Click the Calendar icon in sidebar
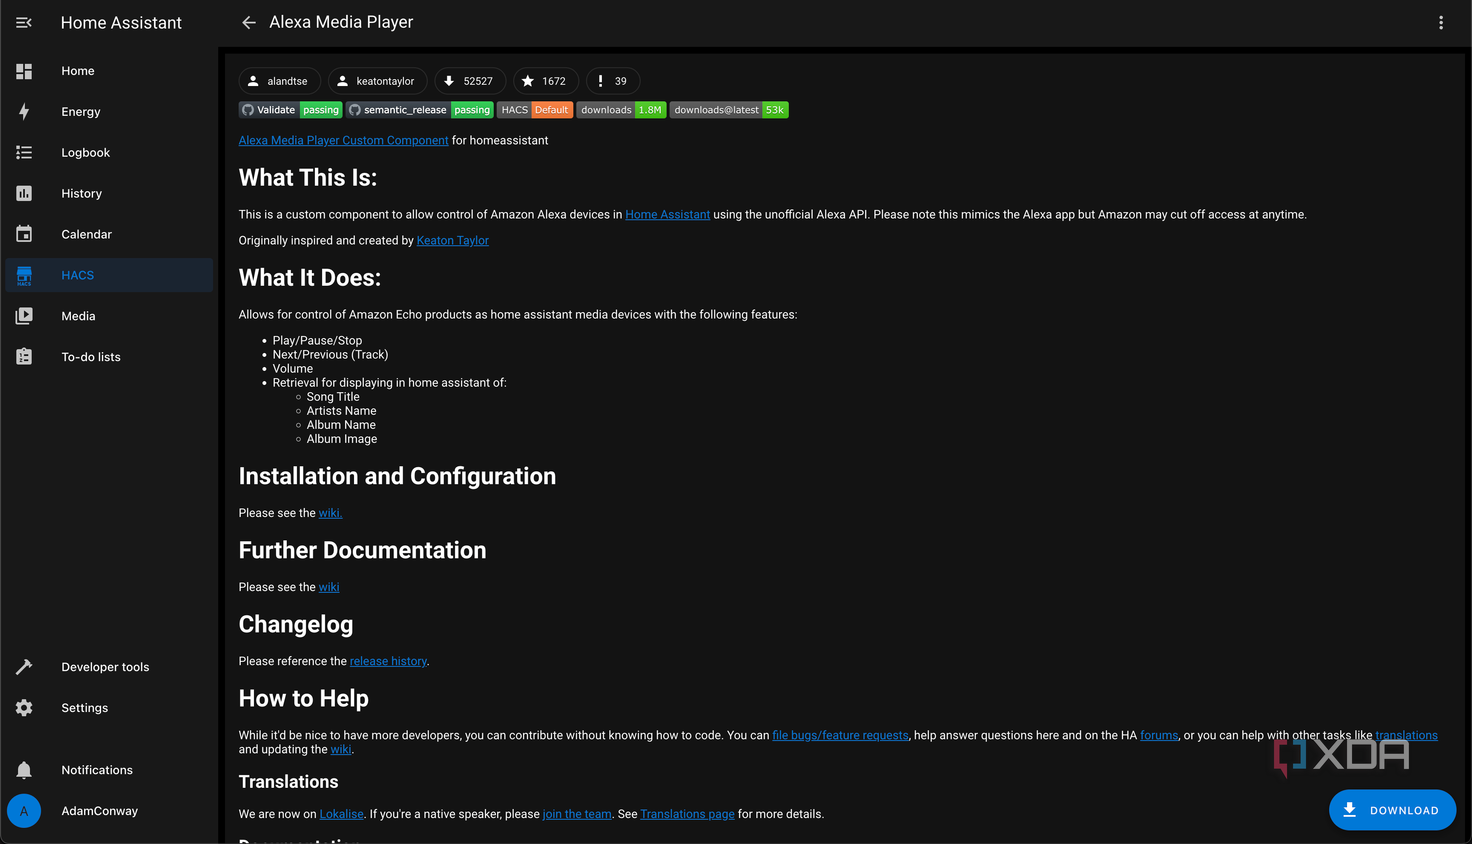Image resolution: width=1472 pixels, height=844 pixels. click(24, 234)
